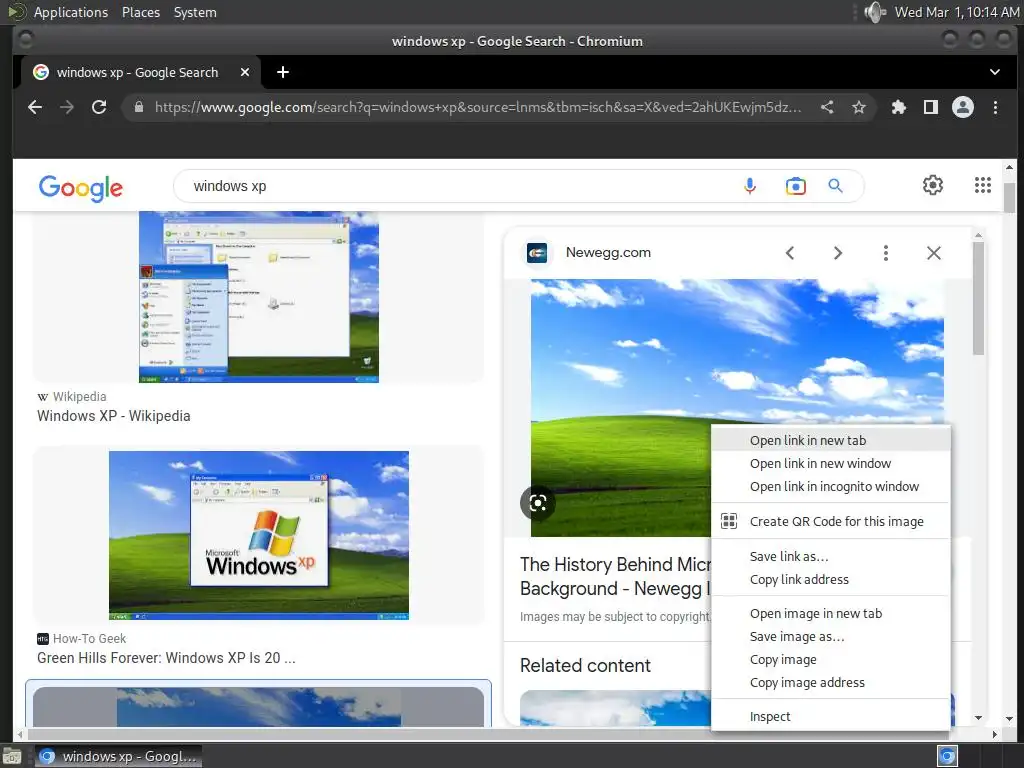Open Windows XP - Wikipedia result title
The image size is (1024, 768).
[x=114, y=416]
